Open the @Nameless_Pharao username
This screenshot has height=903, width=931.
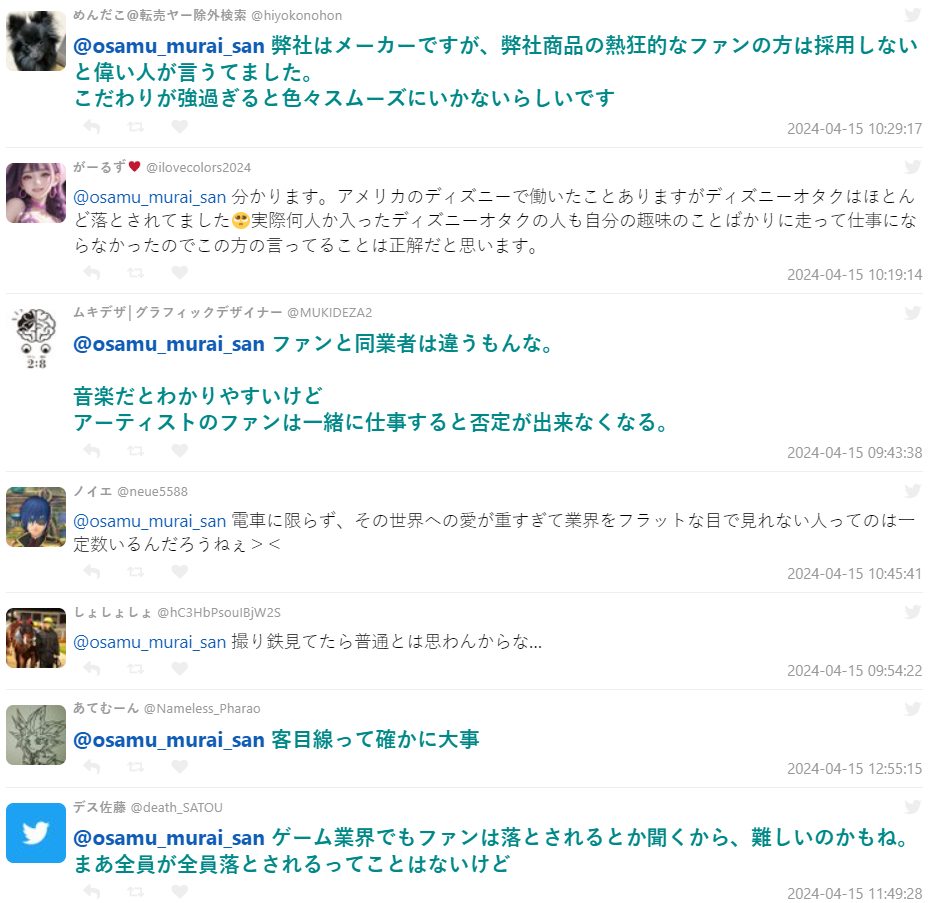202,708
